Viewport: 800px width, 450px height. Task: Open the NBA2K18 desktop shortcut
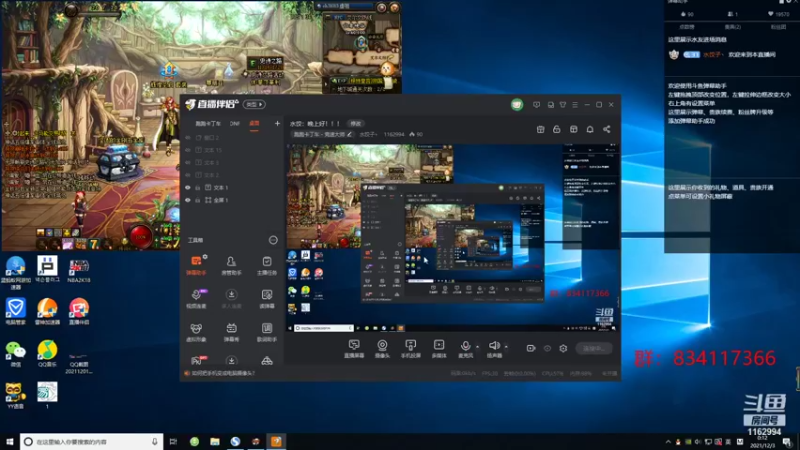(x=79, y=270)
